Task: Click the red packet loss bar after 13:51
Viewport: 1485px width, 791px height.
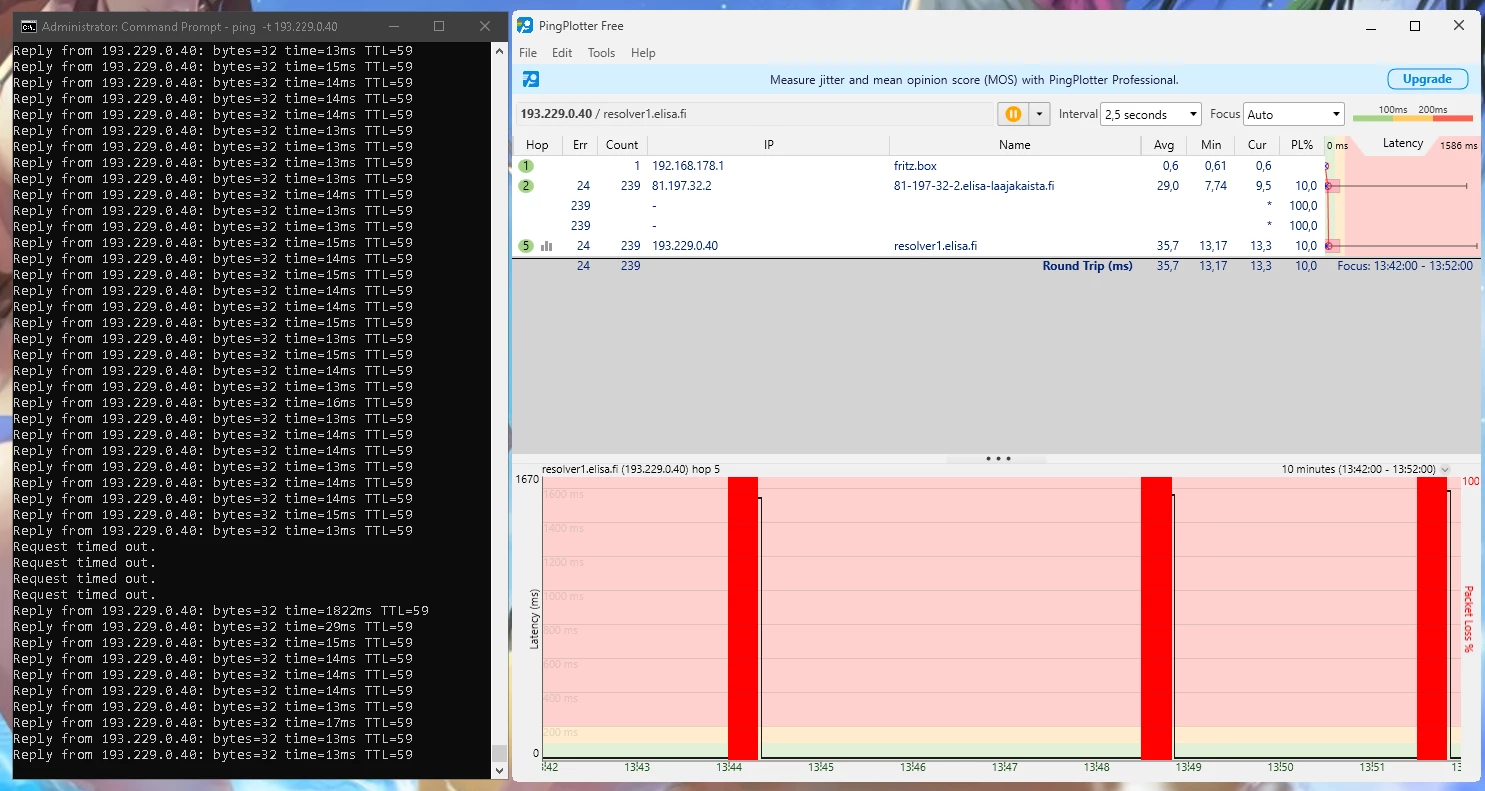Action: click(x=1432, y=618)
